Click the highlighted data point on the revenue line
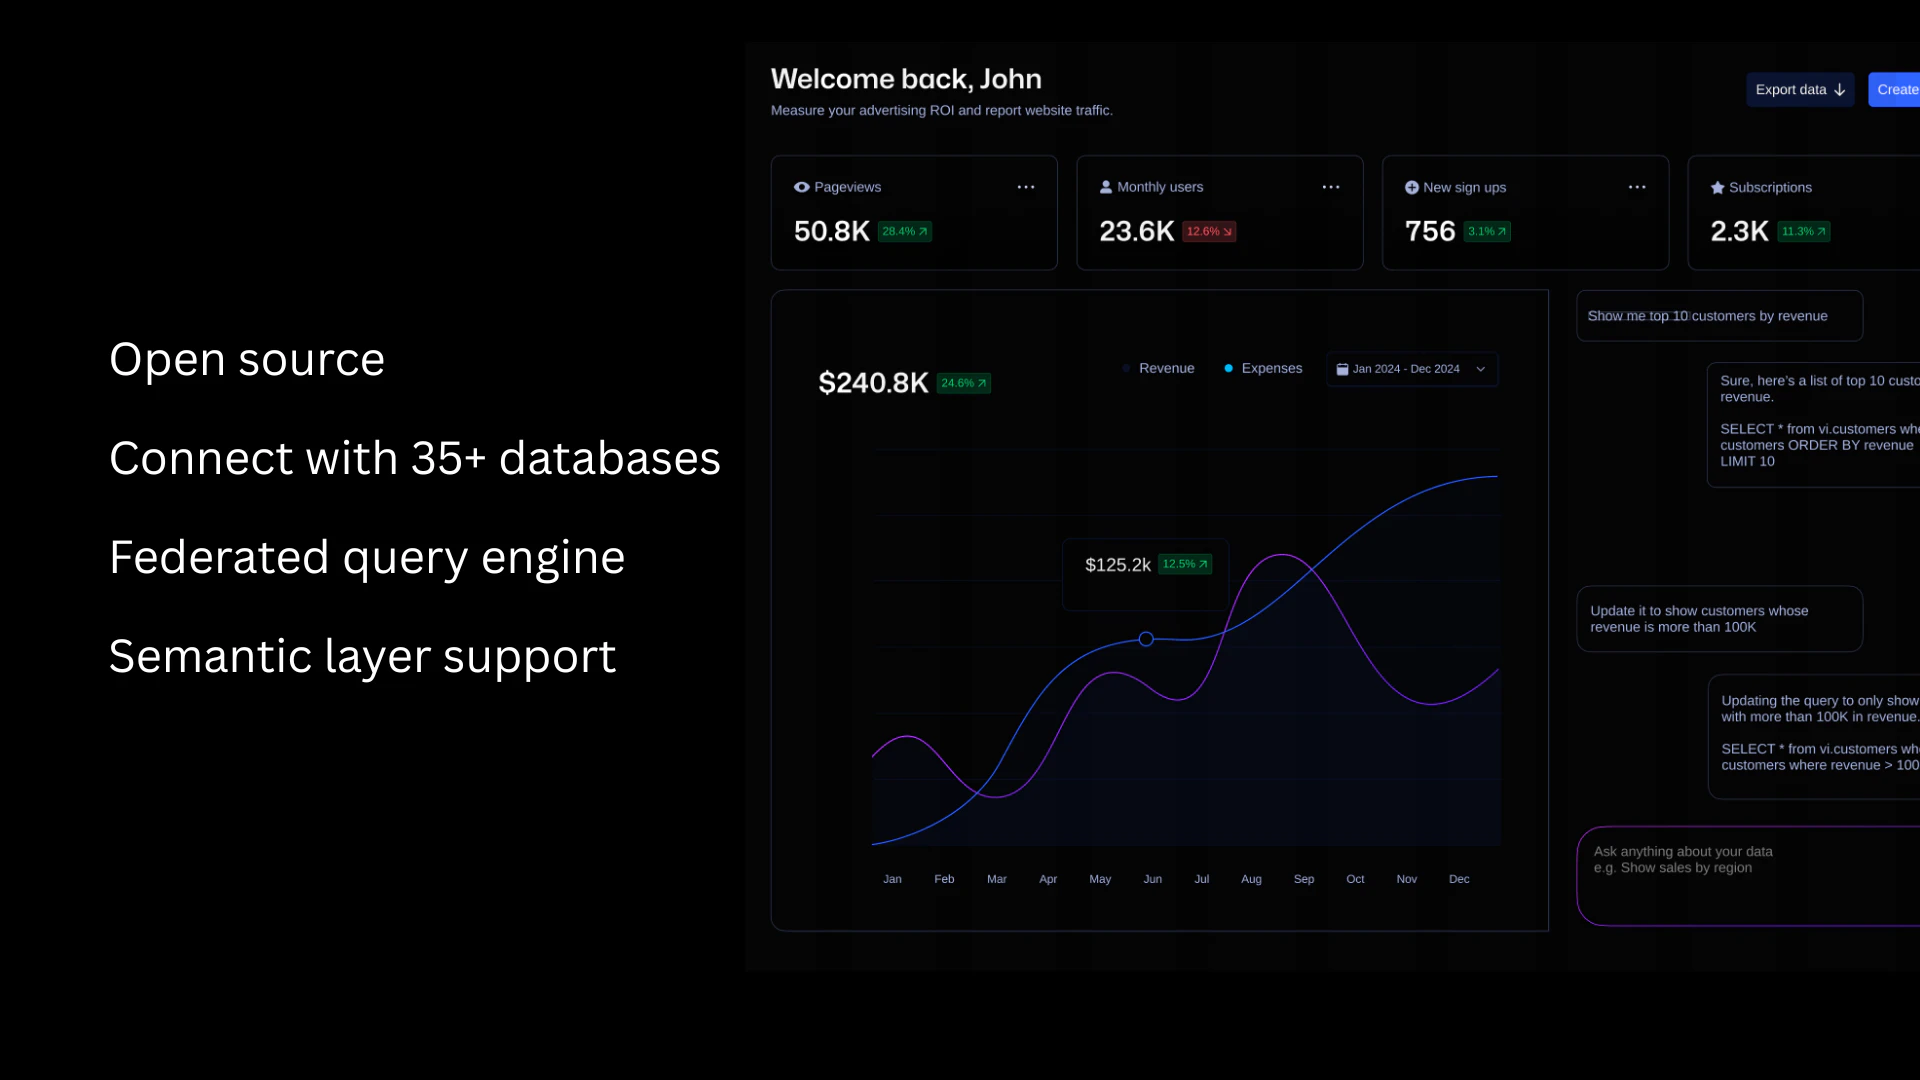 coord(1146,639)
